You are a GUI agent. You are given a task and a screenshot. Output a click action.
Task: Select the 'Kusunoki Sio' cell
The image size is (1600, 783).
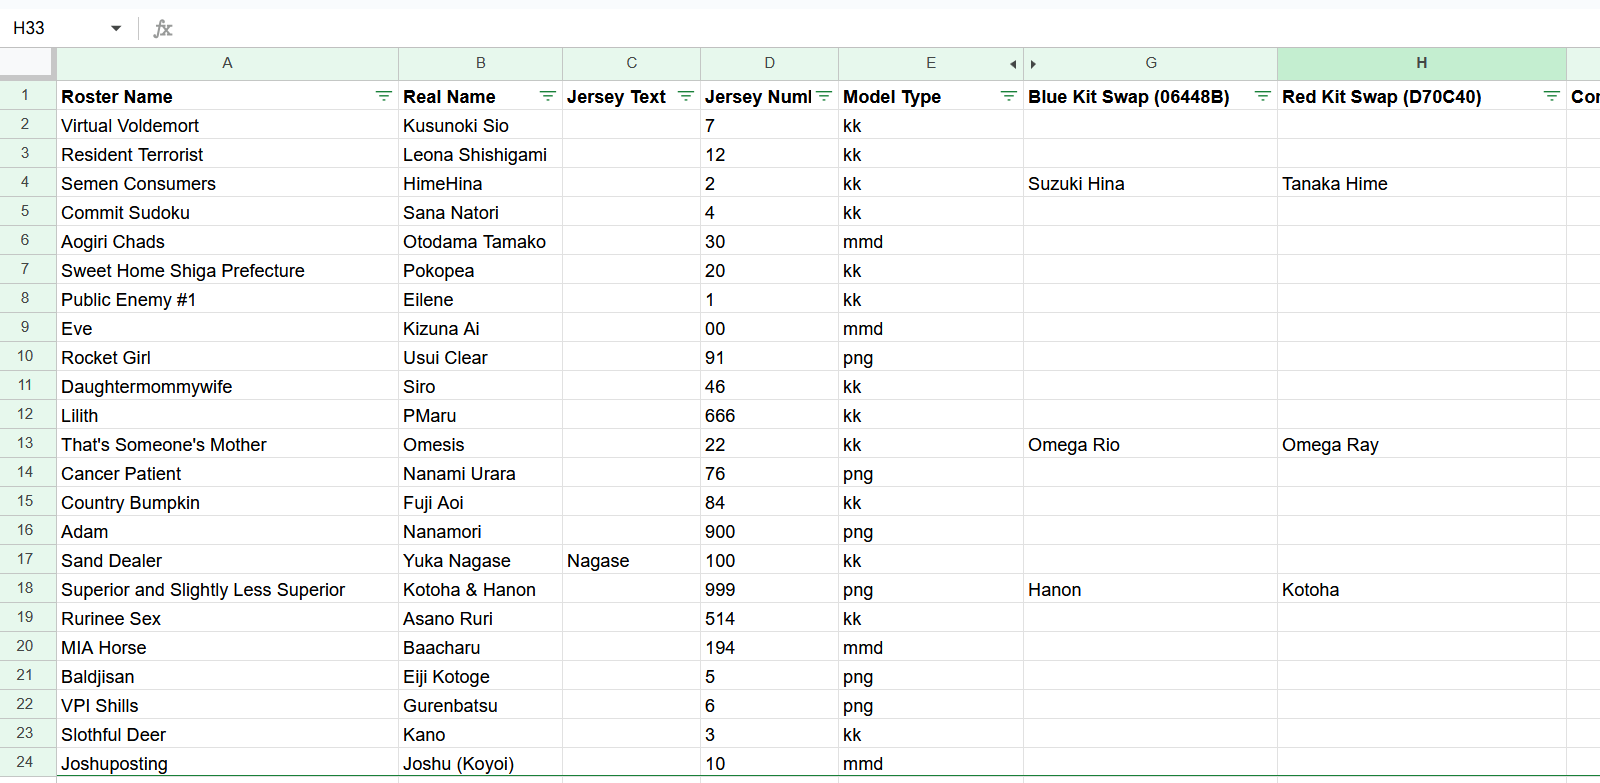pyautogui.click(x=481, y=125)
